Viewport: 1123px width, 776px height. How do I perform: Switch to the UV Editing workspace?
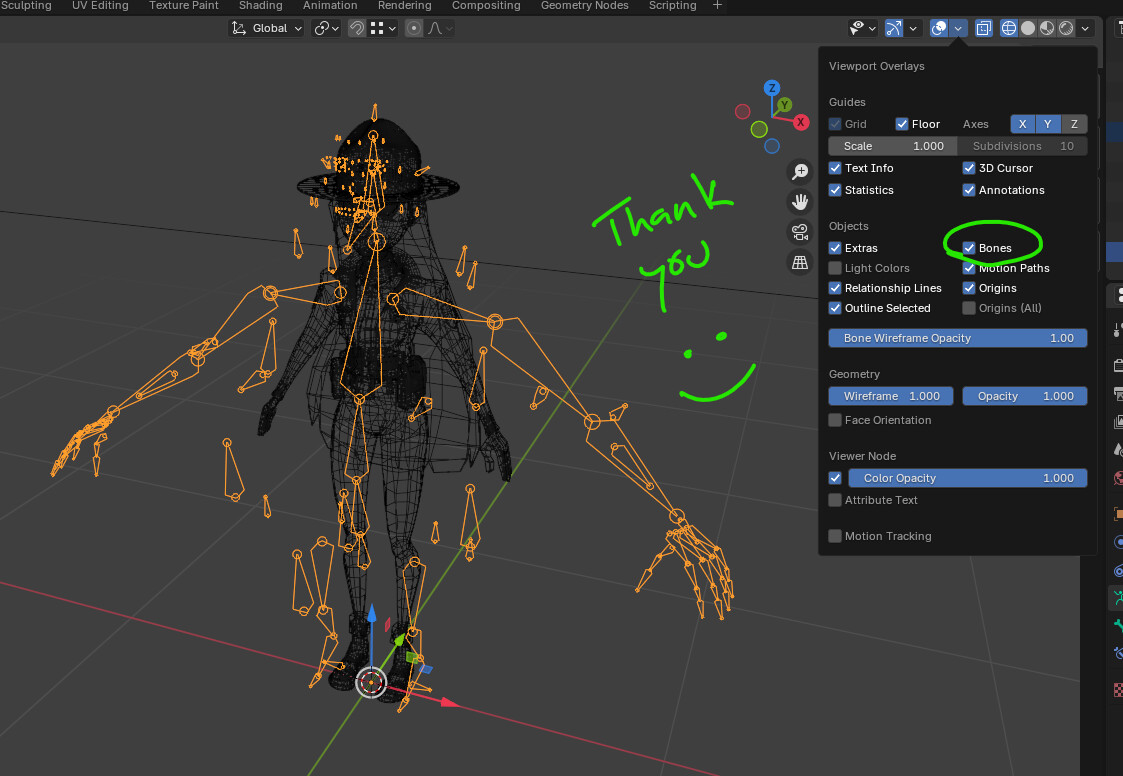(x=100, y=6)
